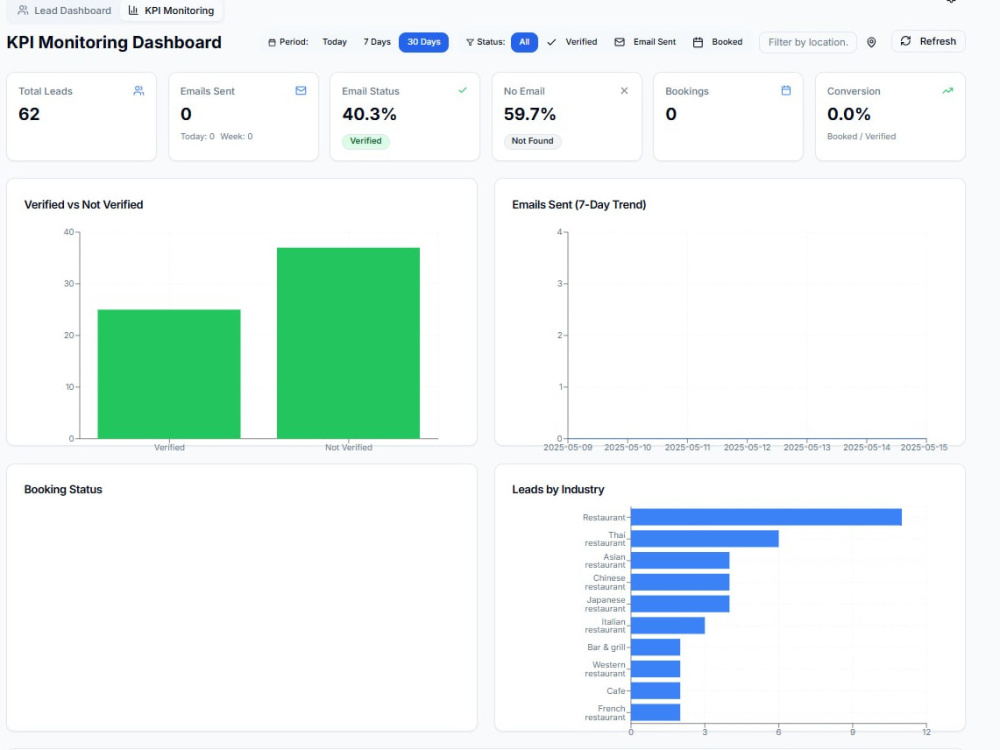Focus the Filter by location field

pos(808,42)
